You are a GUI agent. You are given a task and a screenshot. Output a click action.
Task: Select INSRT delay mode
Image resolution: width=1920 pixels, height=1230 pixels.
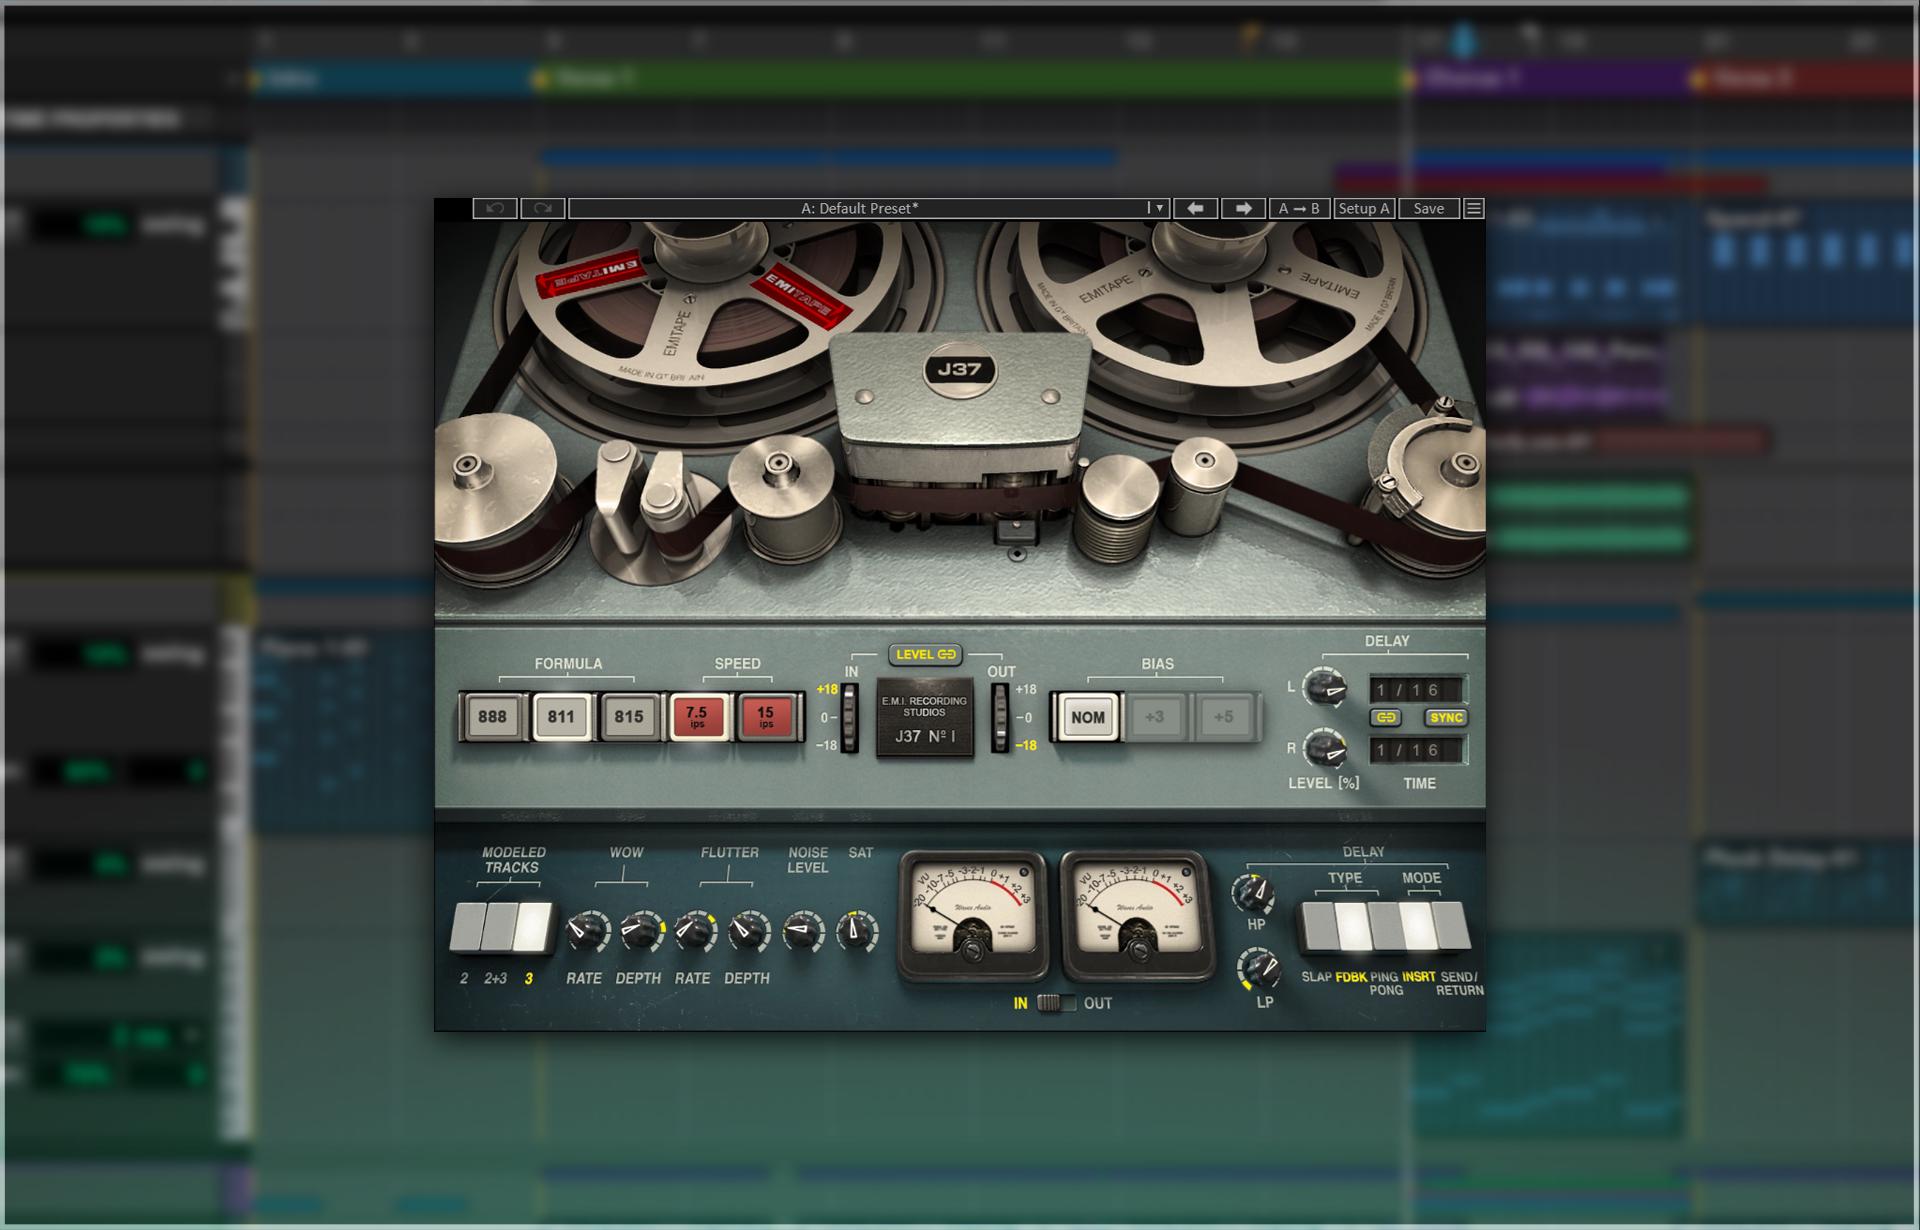(1418, 927)
